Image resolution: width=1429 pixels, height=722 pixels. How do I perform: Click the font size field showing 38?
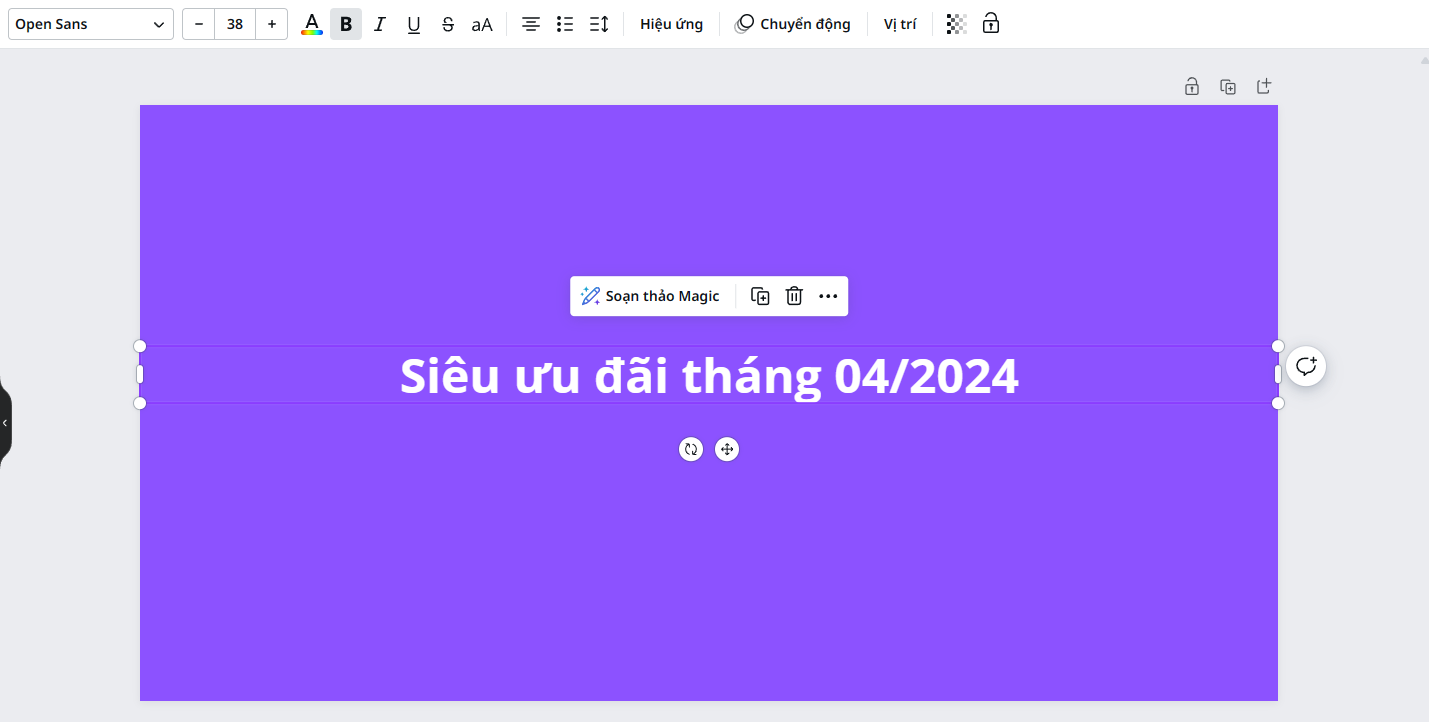coord(235,24)
